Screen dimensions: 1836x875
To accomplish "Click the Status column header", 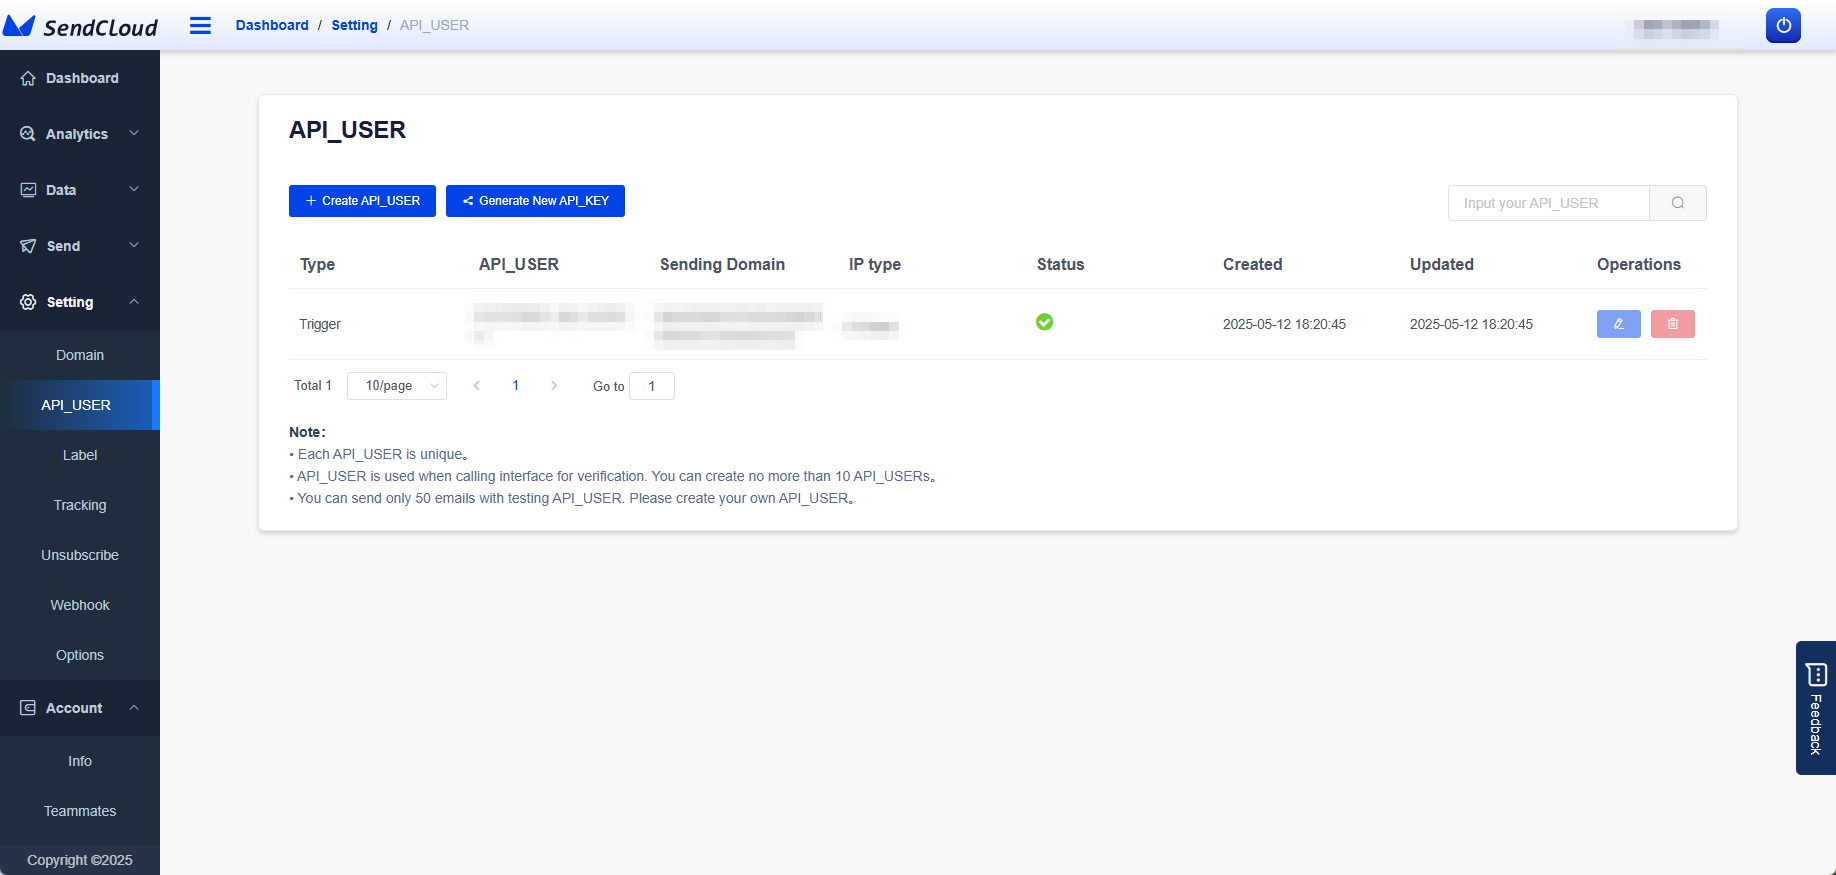I will click(x=1060, y=264).
